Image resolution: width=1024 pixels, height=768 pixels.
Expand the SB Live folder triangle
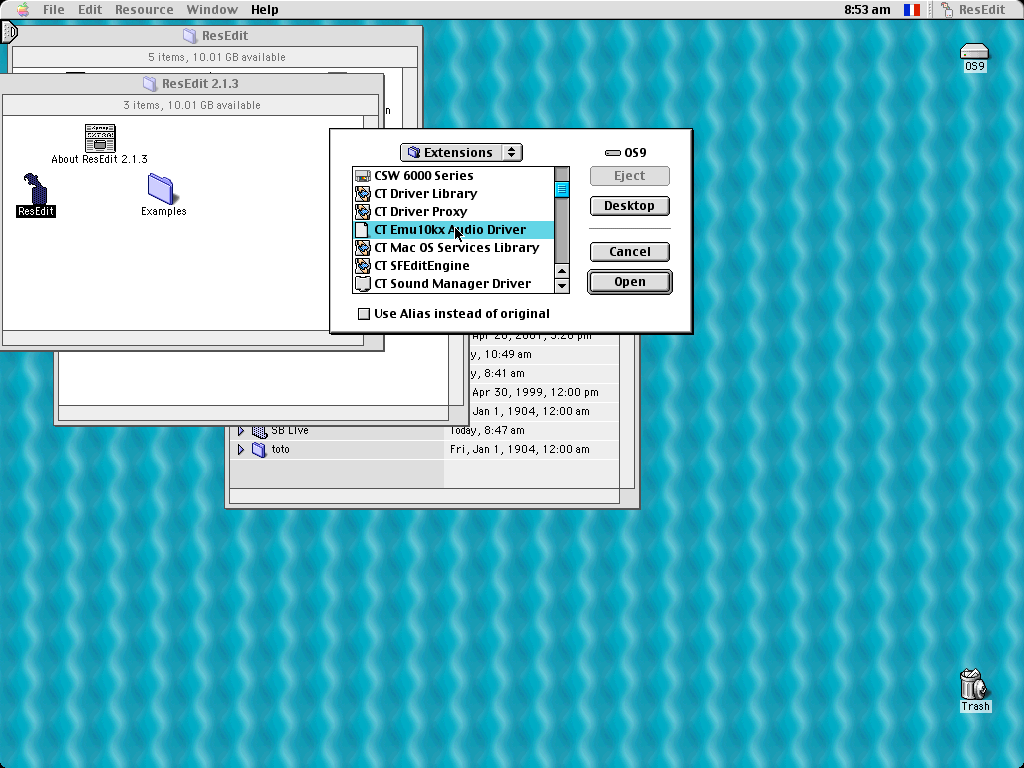[x=240, y=431]
